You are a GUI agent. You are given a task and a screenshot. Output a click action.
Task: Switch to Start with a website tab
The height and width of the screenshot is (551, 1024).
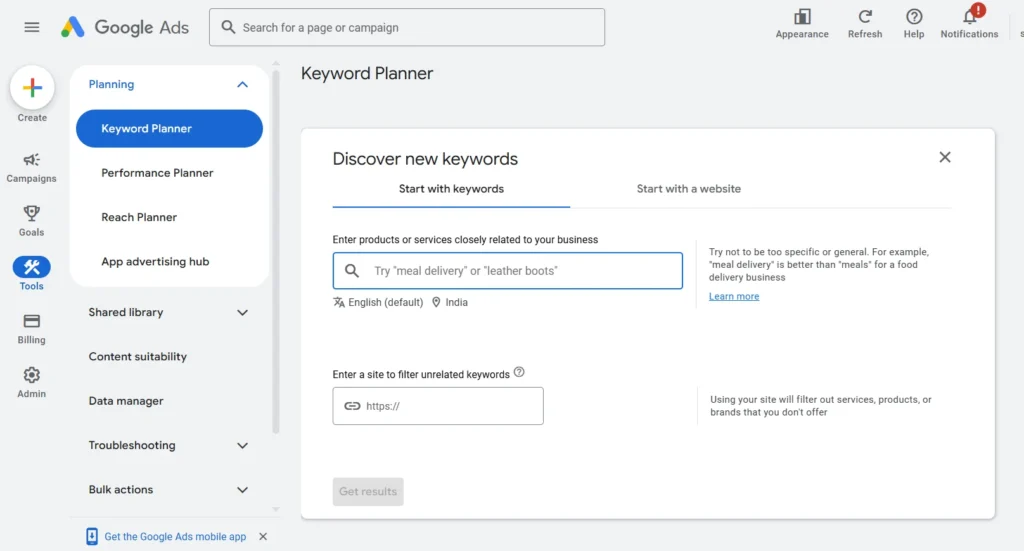coord(689,189)
